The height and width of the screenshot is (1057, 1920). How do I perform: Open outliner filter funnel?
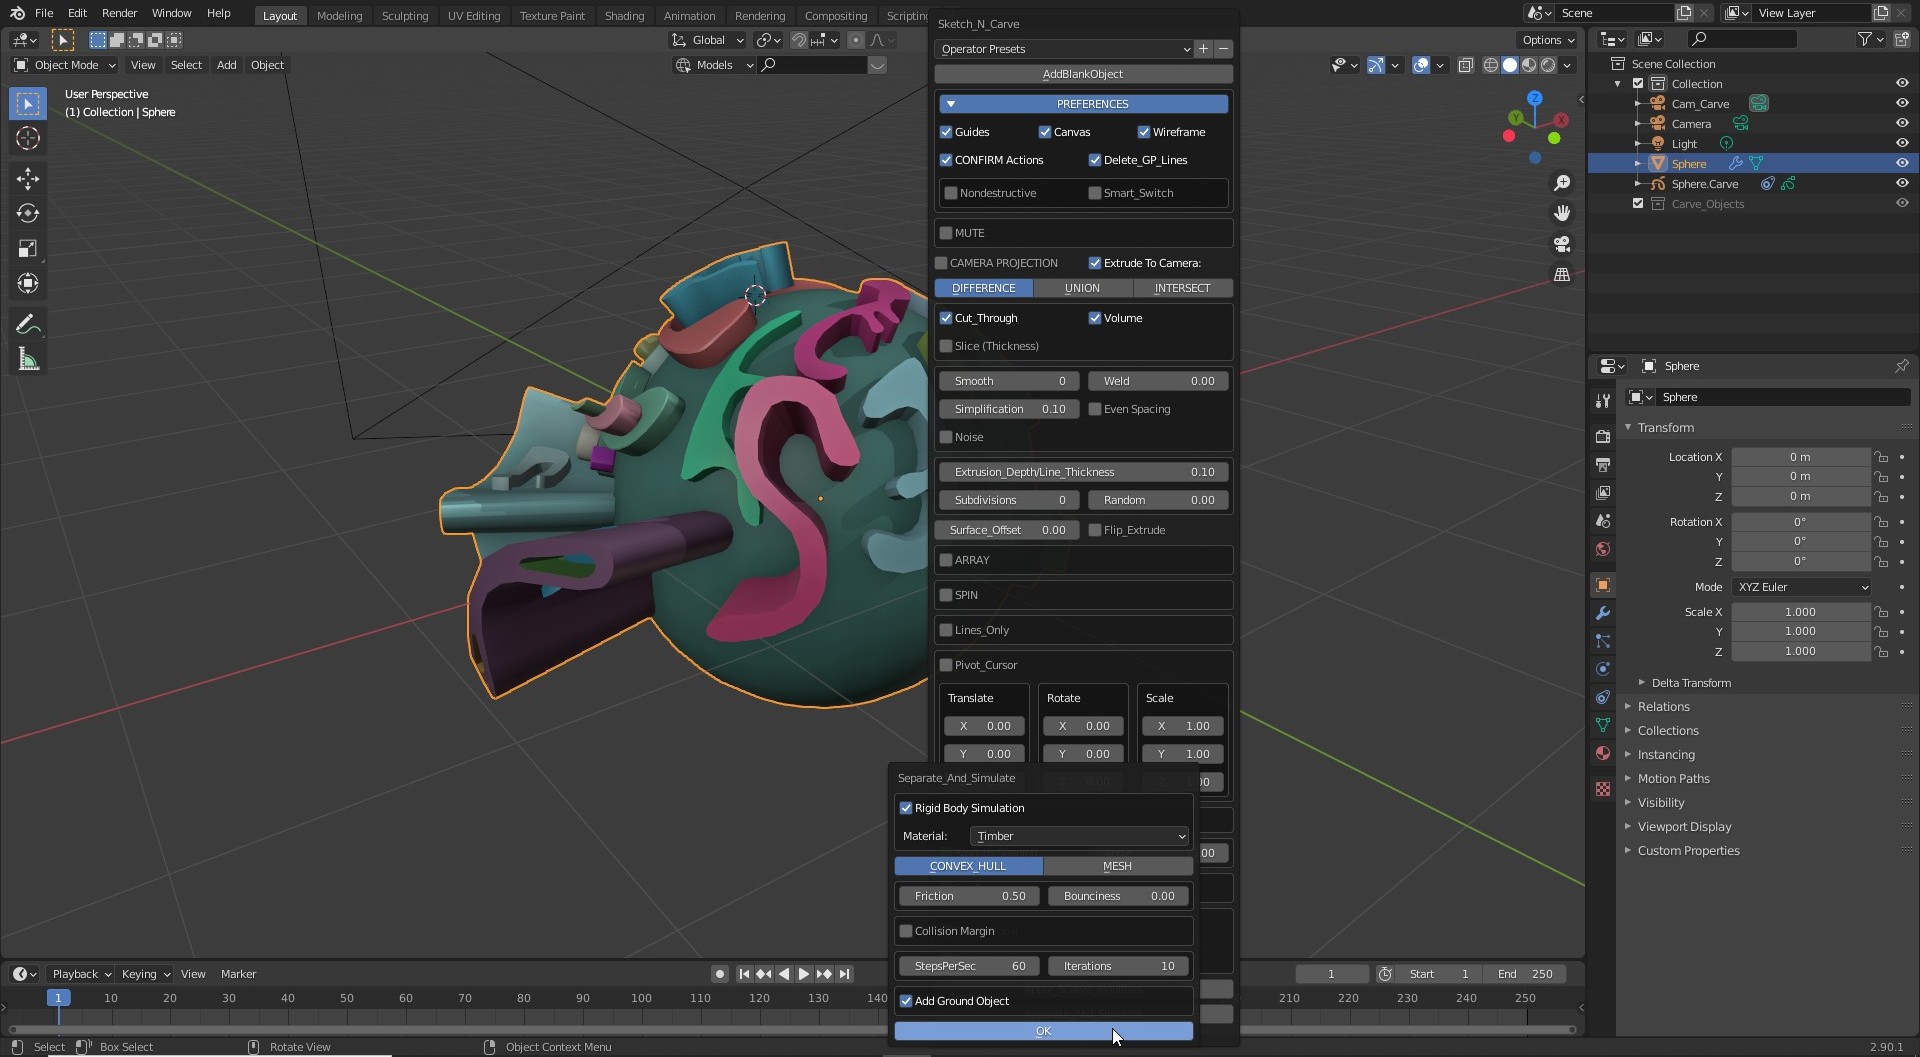pyautogui.click(x=1865, y=39)
